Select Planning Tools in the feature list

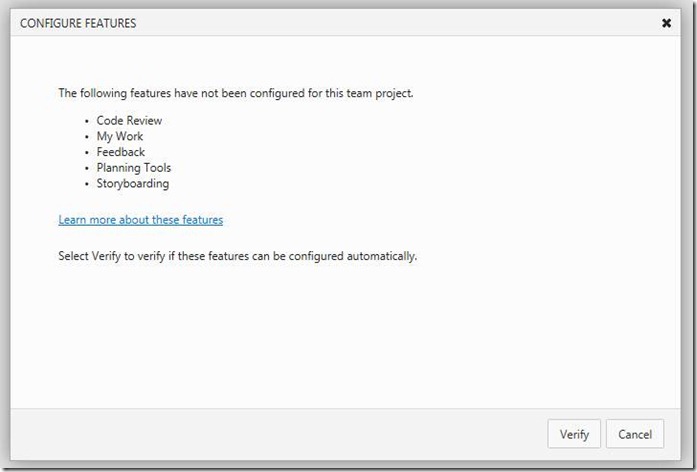pos(134,168)
